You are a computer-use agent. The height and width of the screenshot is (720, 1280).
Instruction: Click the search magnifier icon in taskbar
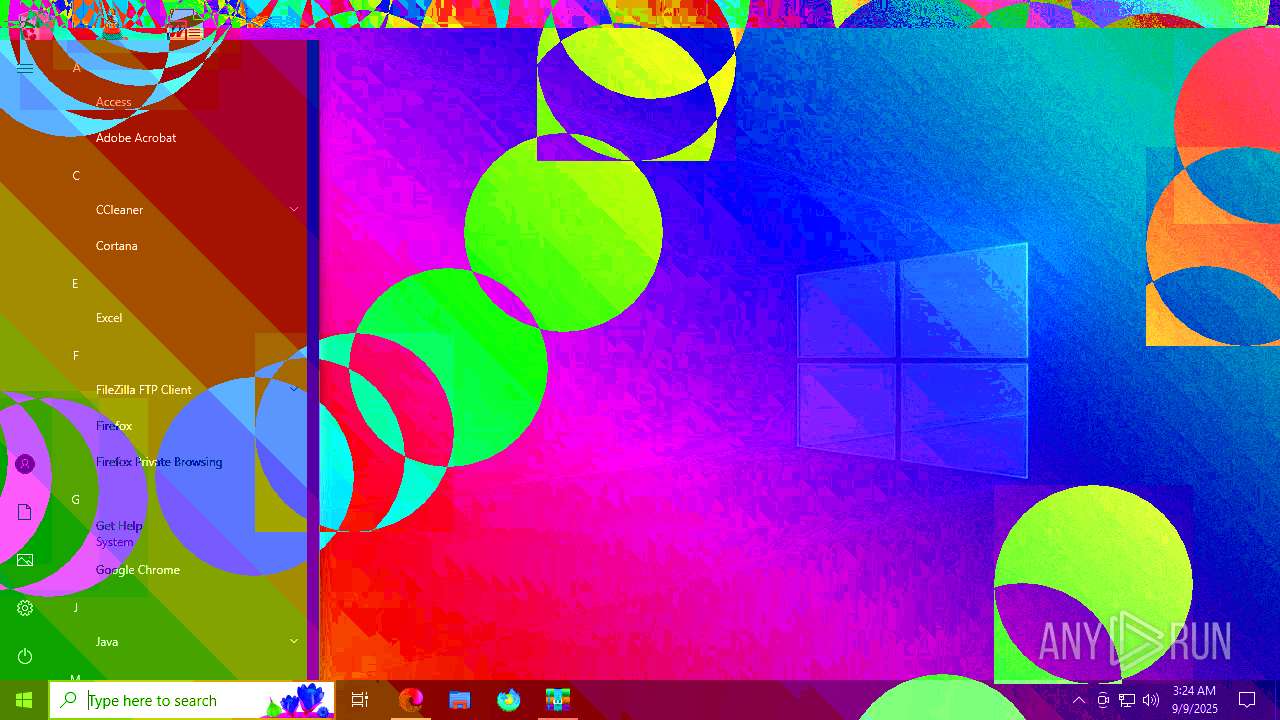point(68,700)
